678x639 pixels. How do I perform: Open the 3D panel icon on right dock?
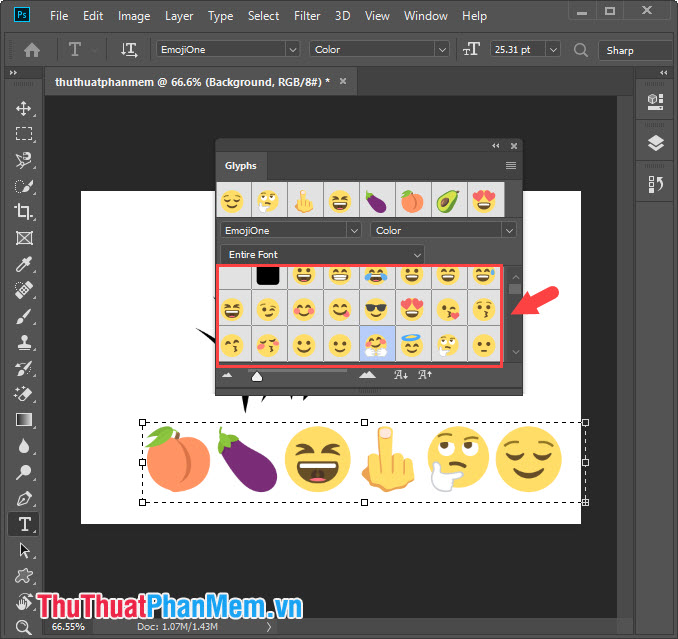[x=656, y=102]
